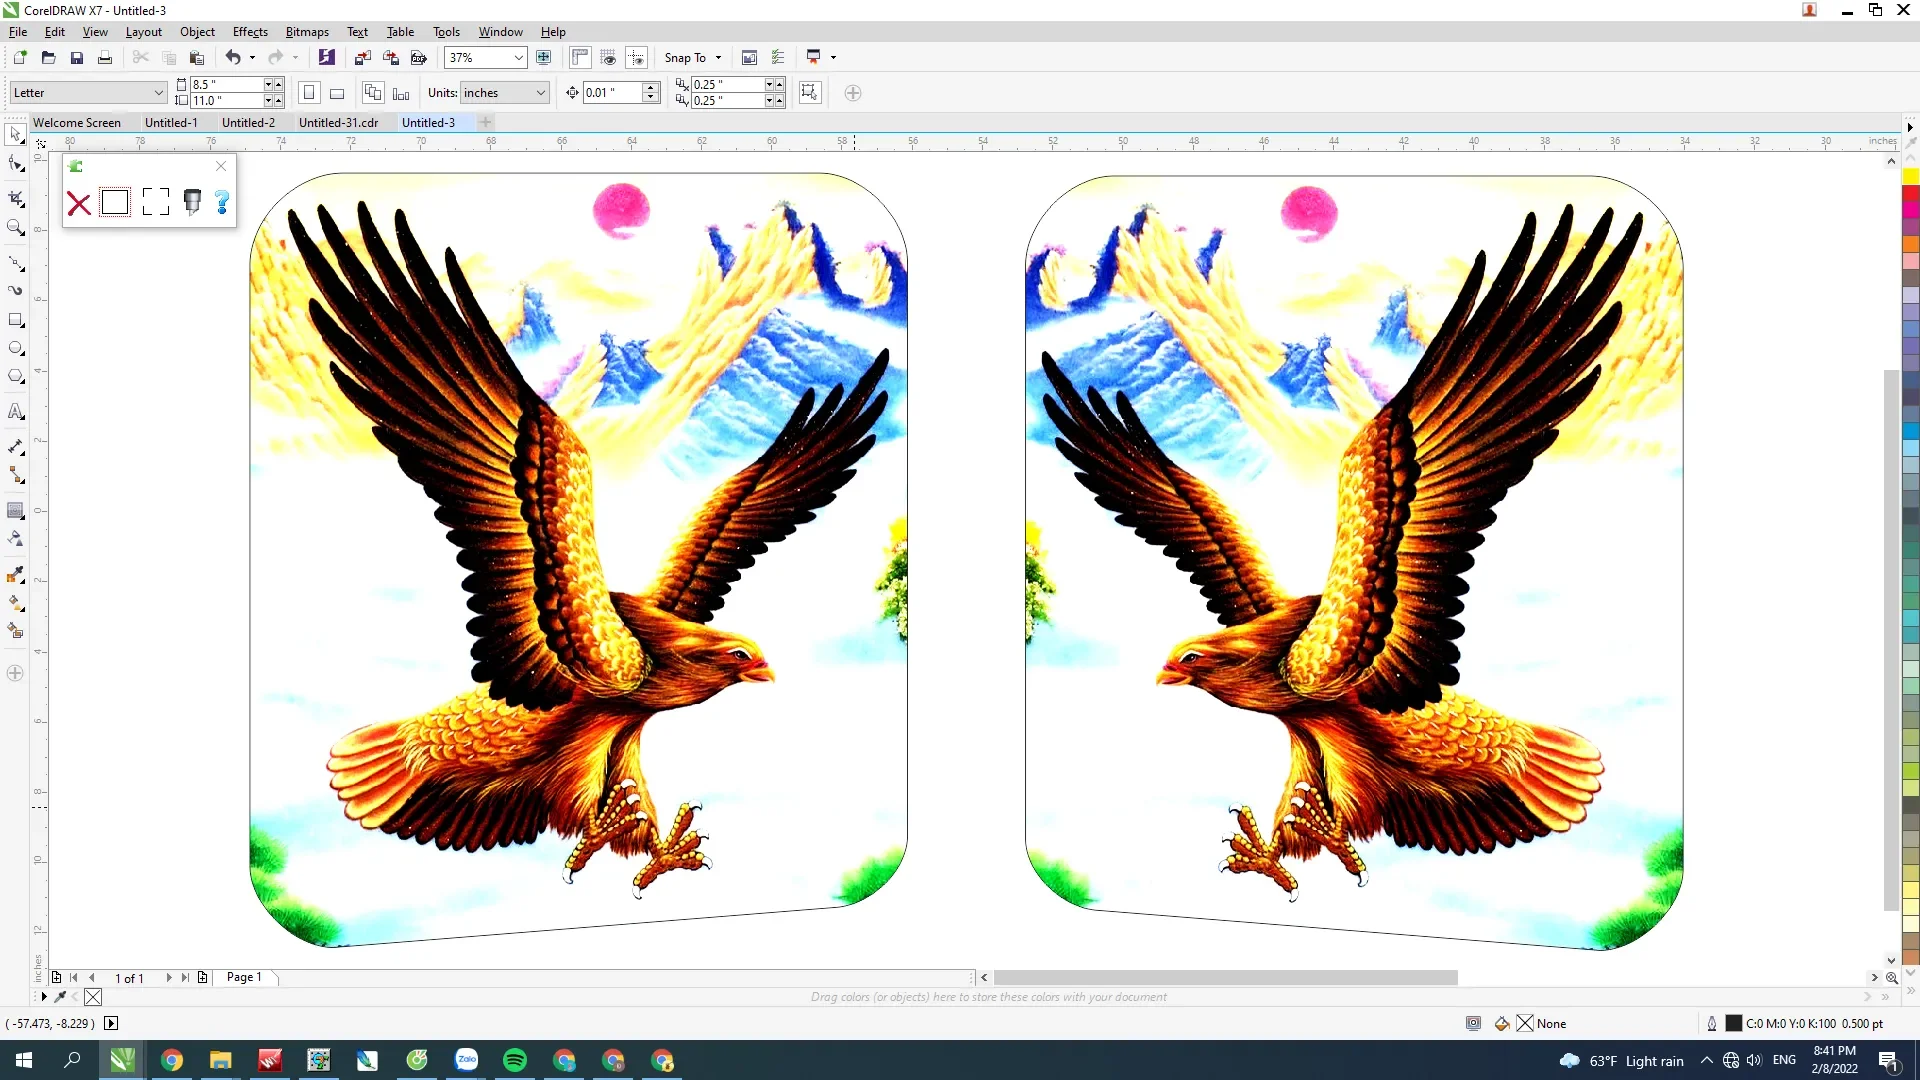Expand the application launcher dropdown arrow

coord(833,58)
